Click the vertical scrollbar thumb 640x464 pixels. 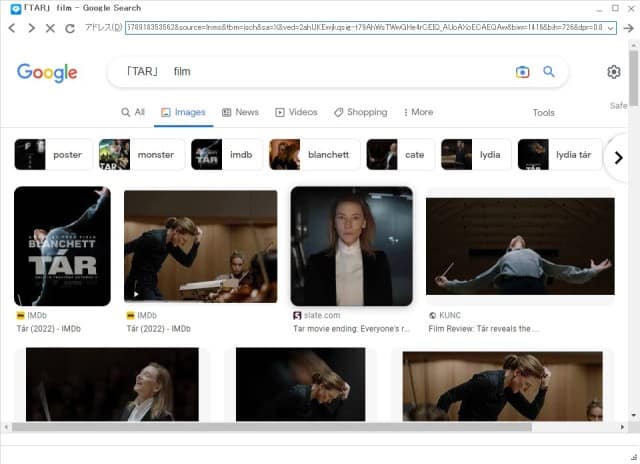tap(633, 78)
